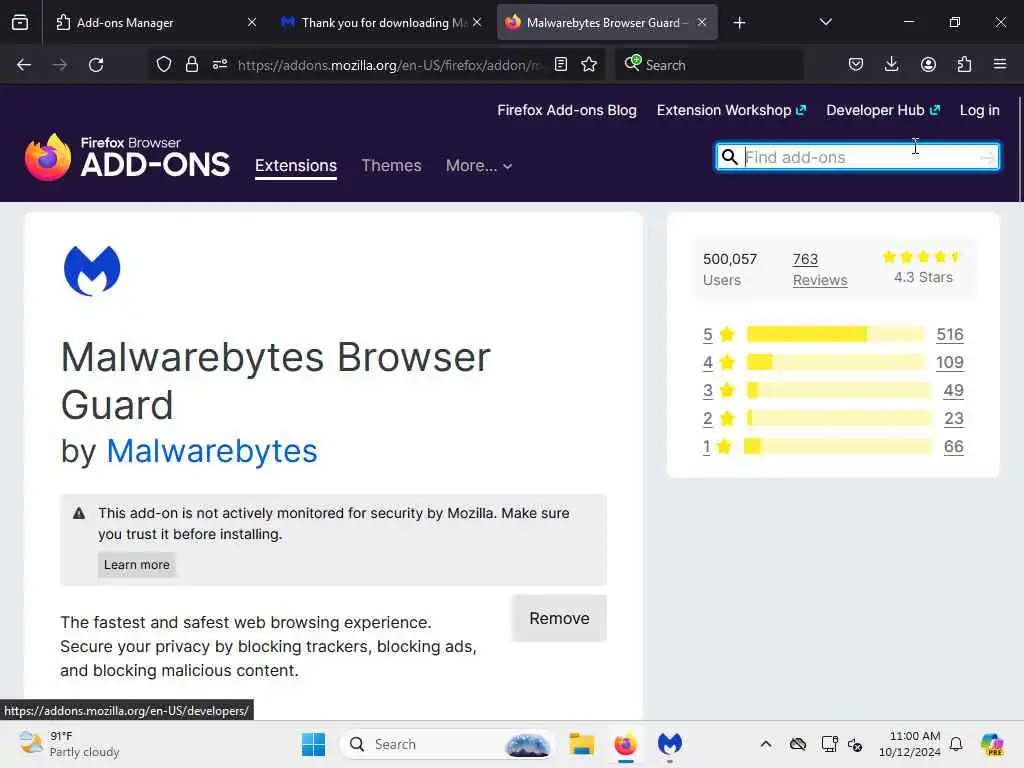Screen dimensions: 1024x768
Task: Open the Themes section
Action: point(391,166)
